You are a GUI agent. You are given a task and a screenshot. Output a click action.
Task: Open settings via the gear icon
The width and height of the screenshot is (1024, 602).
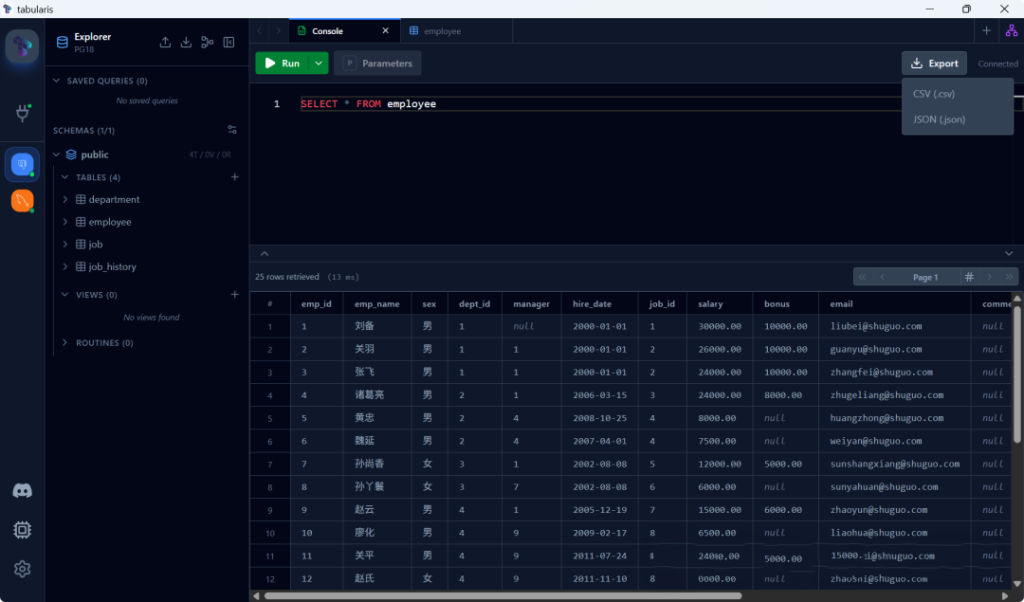coord(22,569)
